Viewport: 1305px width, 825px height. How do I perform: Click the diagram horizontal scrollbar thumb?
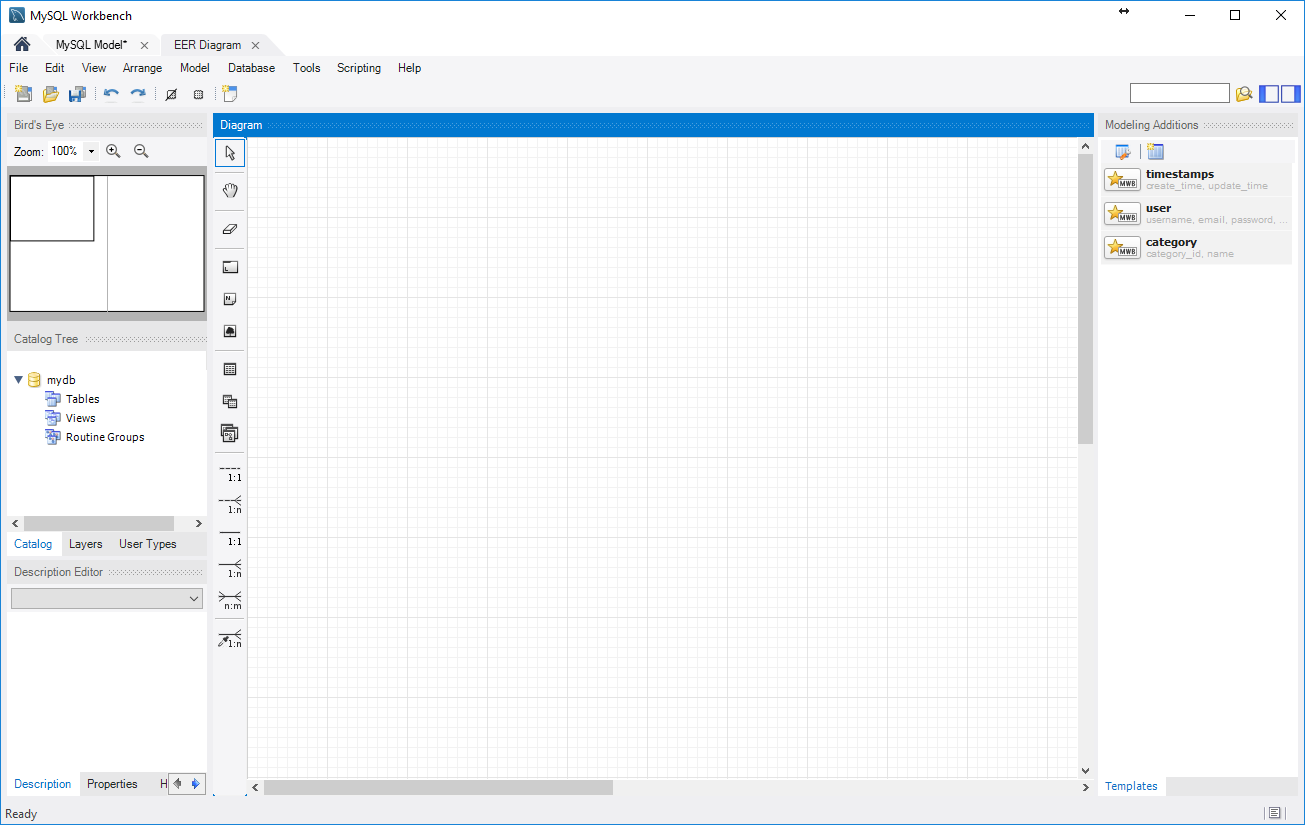438,787
